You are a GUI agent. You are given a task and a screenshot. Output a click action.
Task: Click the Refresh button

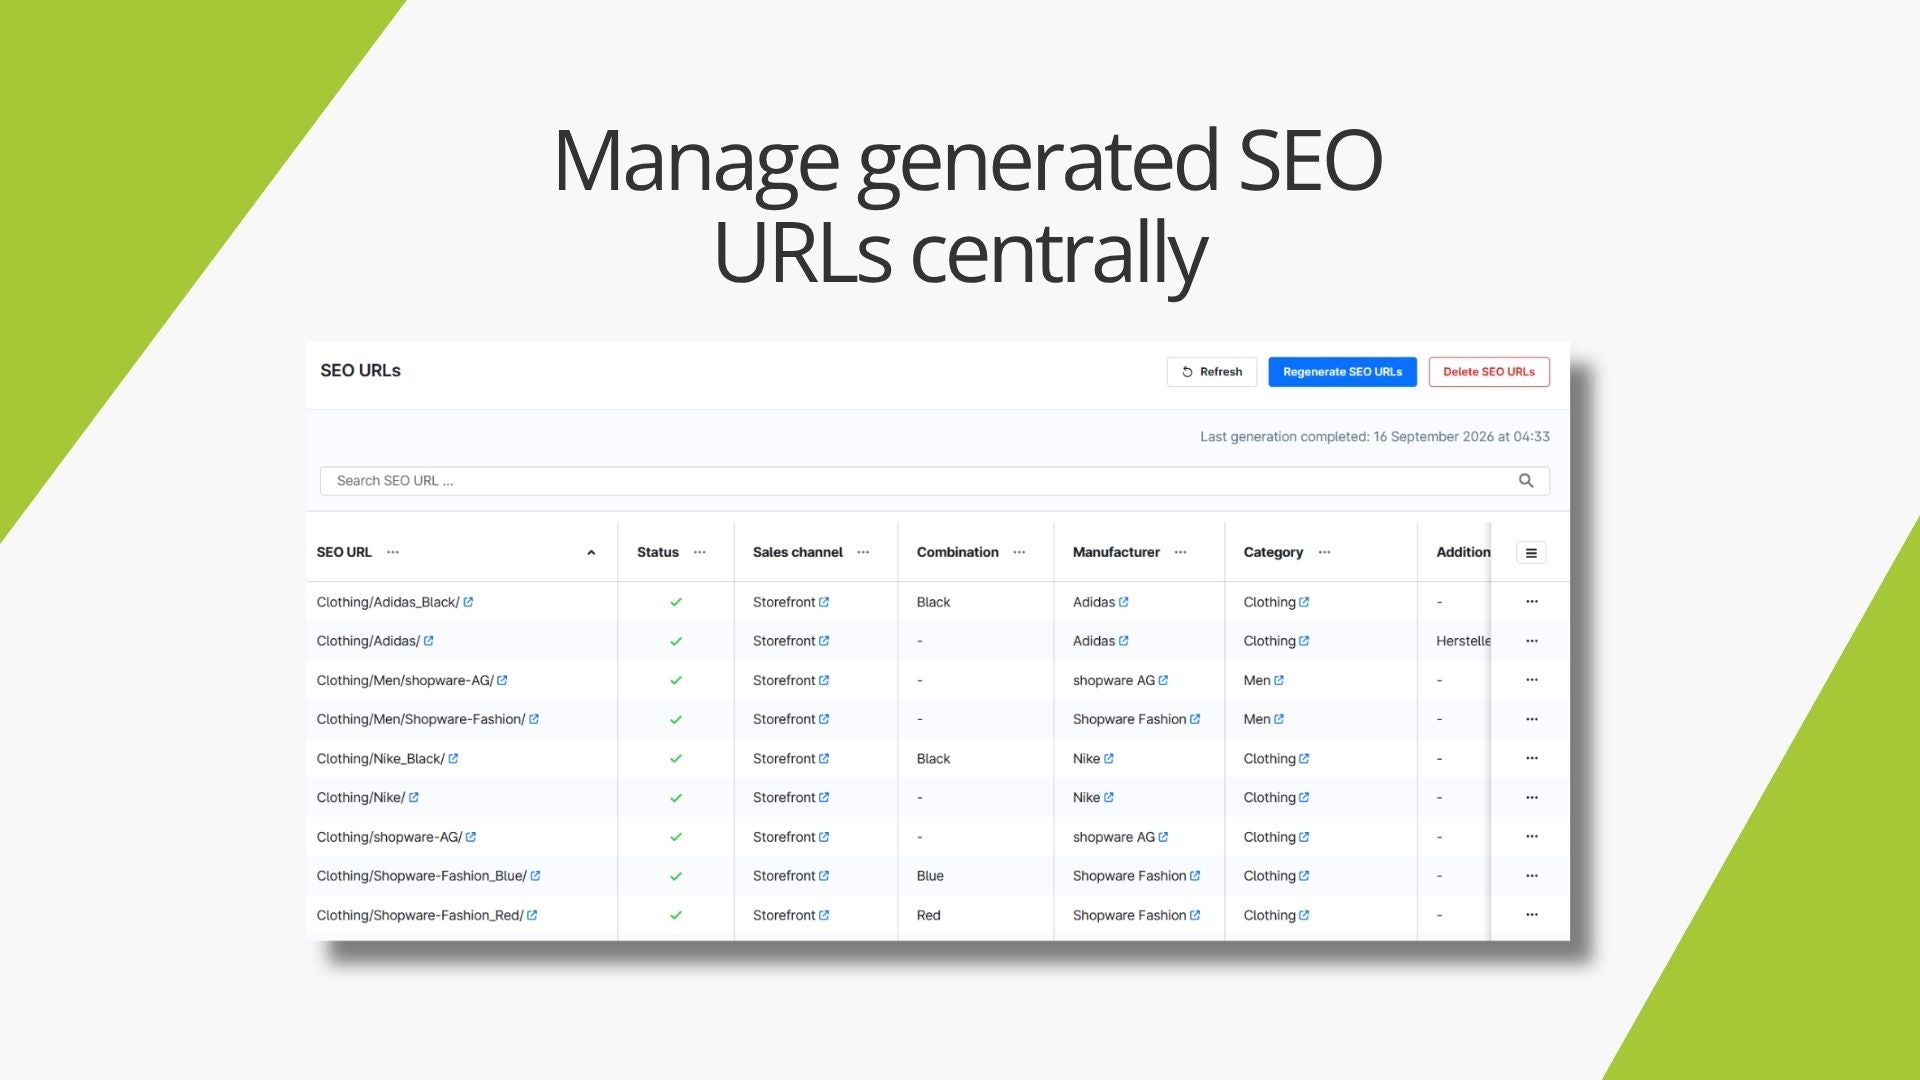point(1211,372)
